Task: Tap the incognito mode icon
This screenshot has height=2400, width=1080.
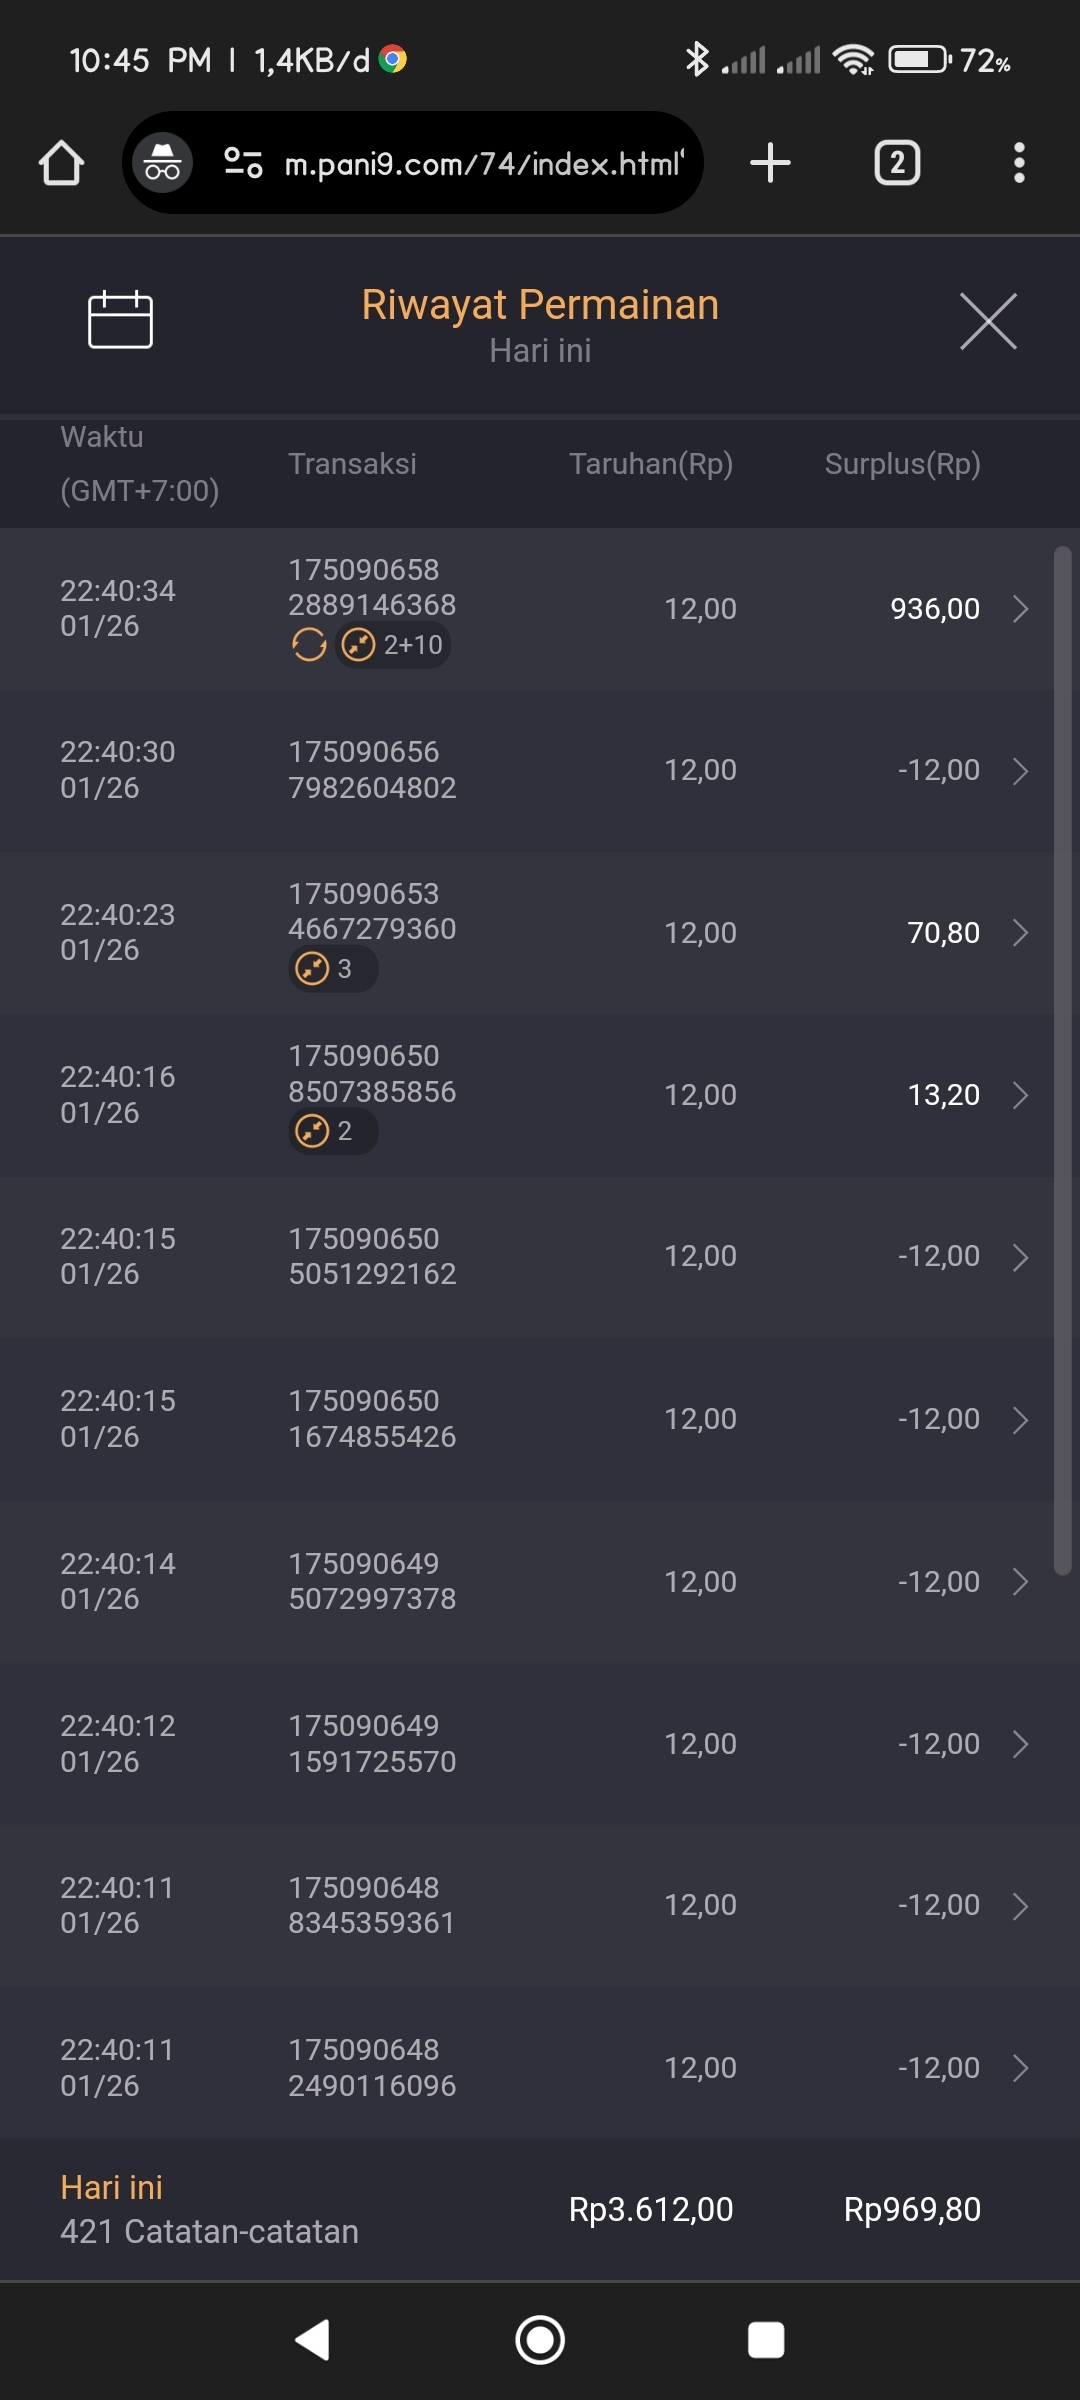Action: 162,163
